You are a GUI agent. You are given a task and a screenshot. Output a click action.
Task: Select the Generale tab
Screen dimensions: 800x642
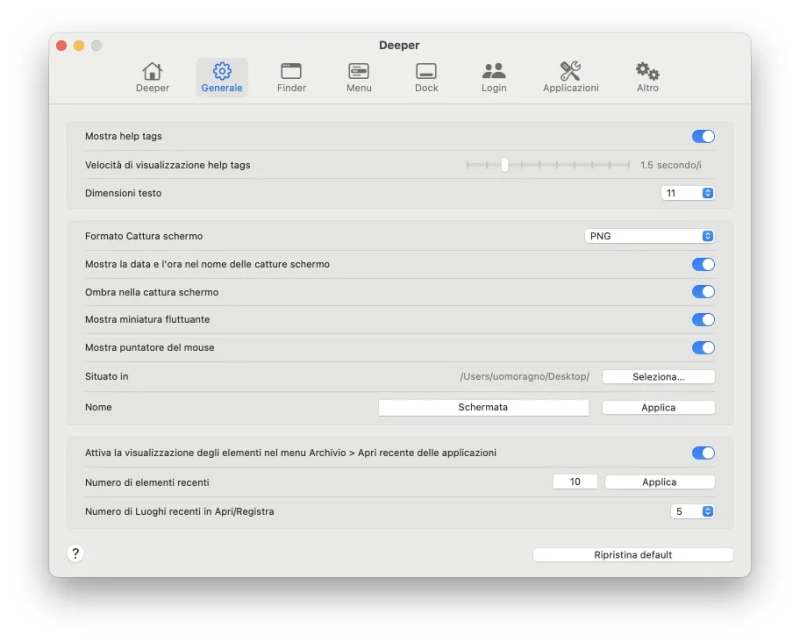pyautogui.click(x=222, y=77)
